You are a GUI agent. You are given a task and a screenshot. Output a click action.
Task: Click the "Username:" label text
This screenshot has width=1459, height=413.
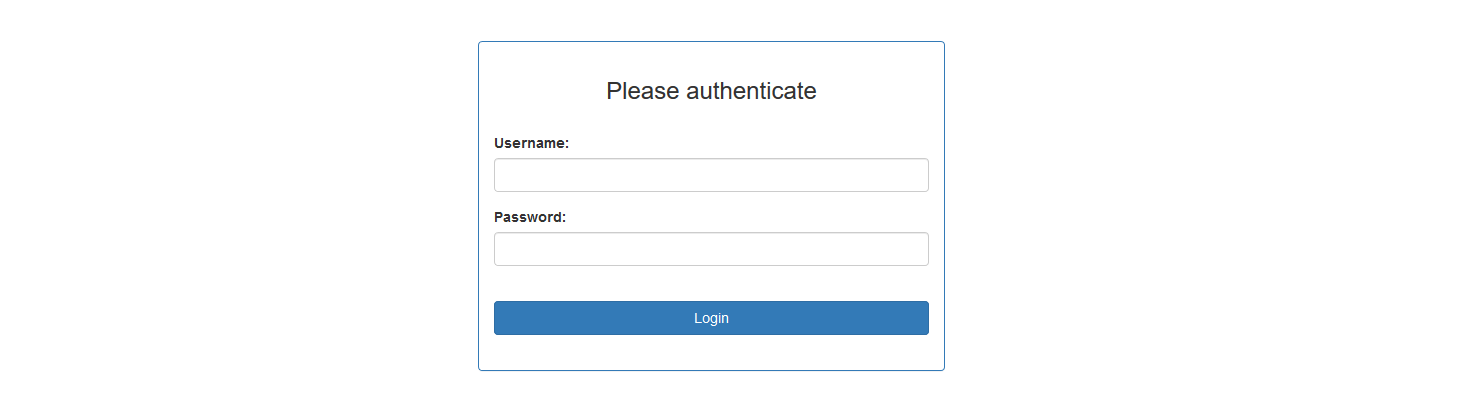(531, 143)
